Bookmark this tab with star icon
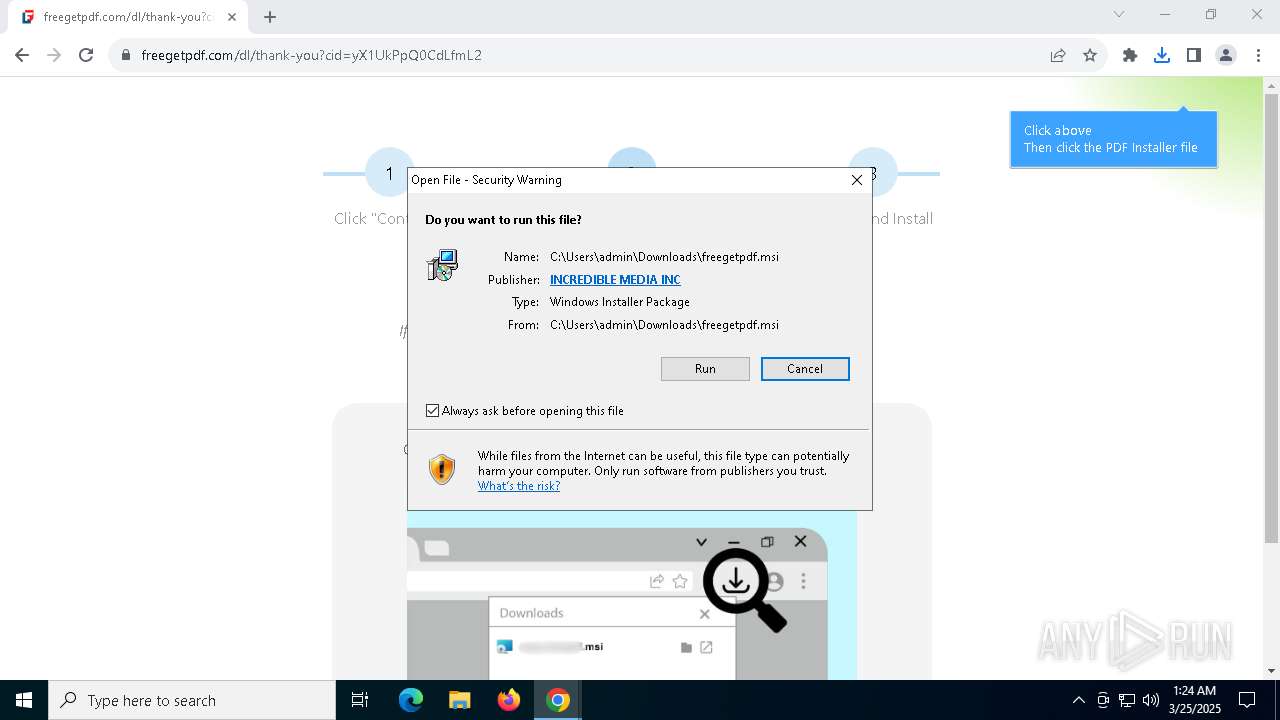Screen dimensions: 1280x720 [1090, 55]
